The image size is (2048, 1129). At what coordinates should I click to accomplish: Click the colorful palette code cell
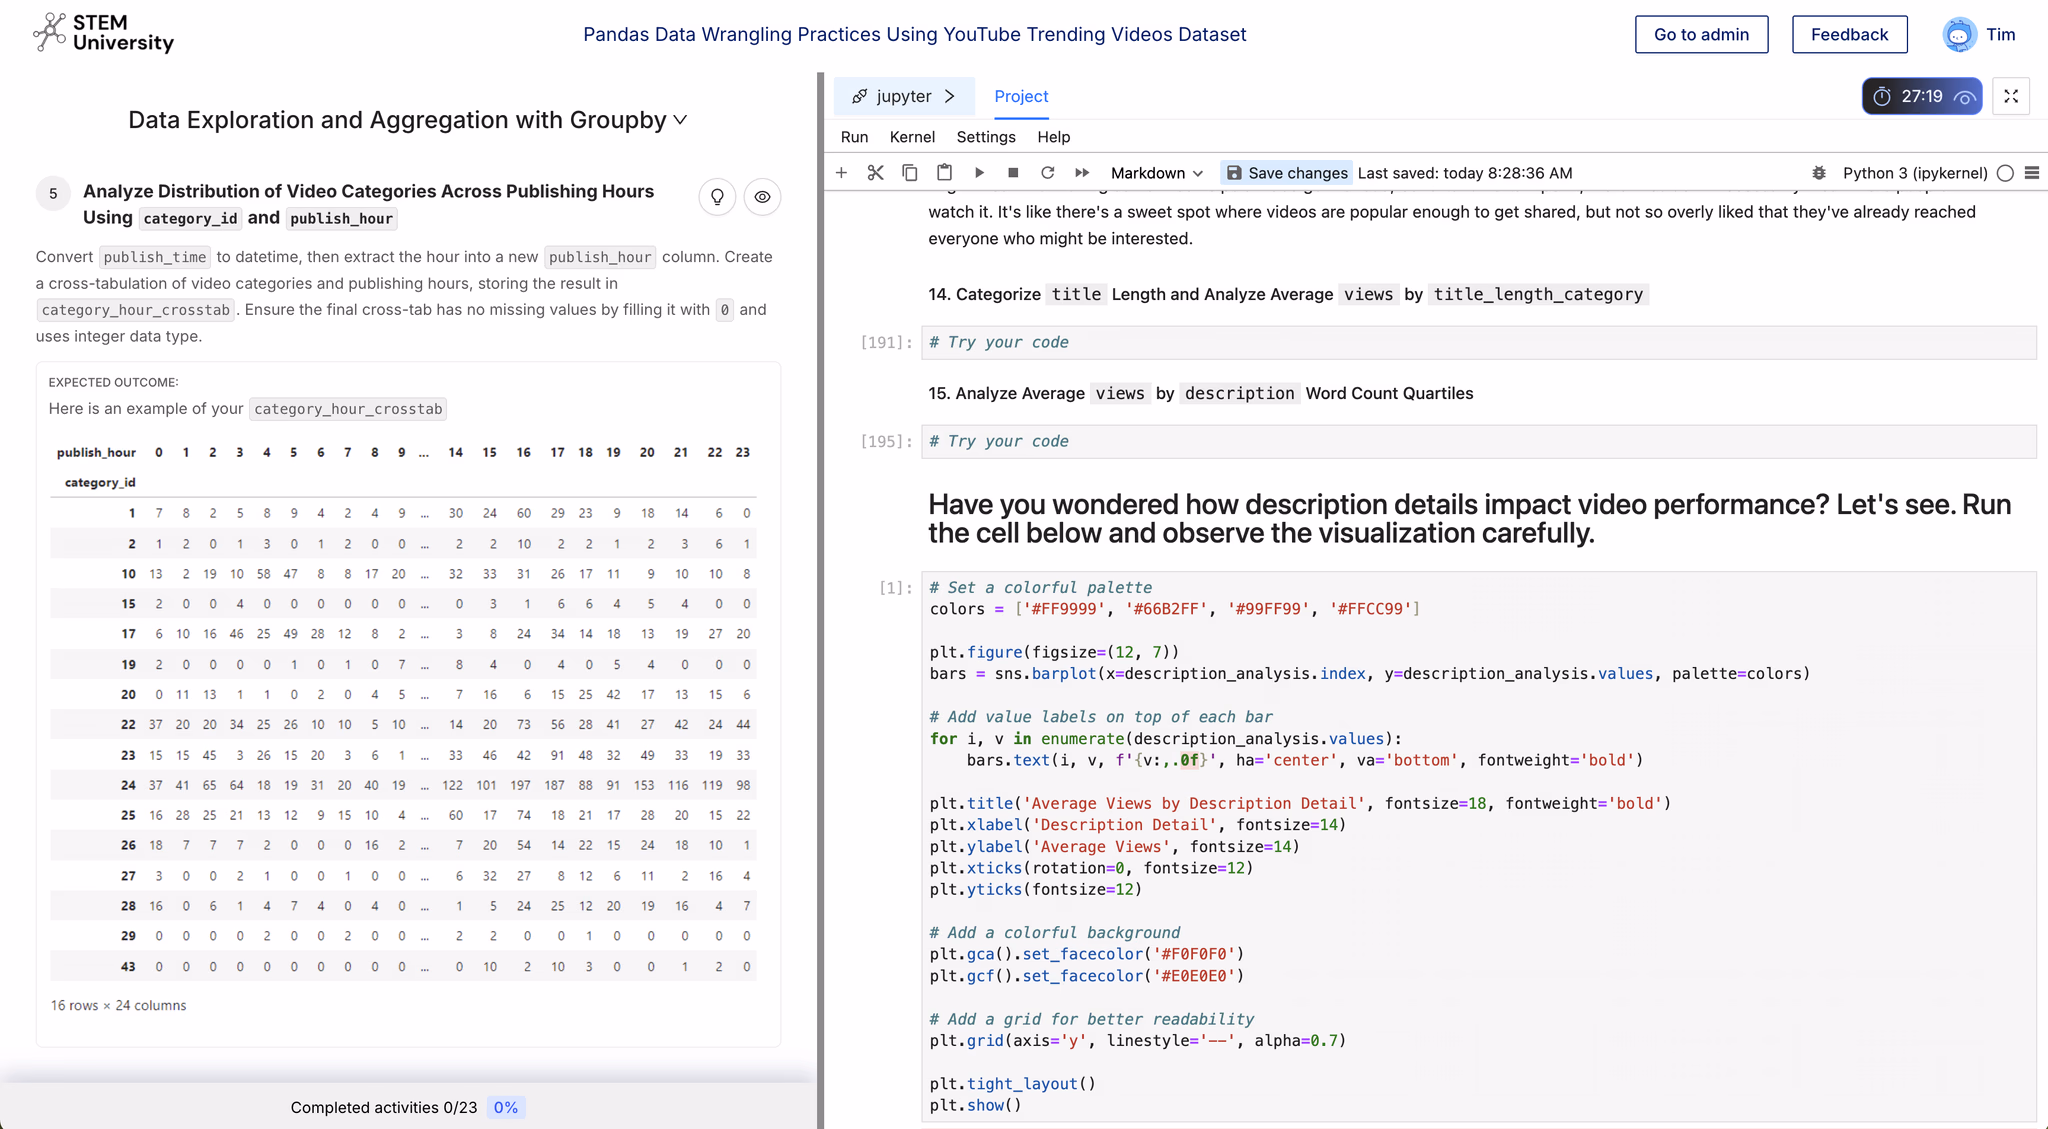[x=1478, y=846]
